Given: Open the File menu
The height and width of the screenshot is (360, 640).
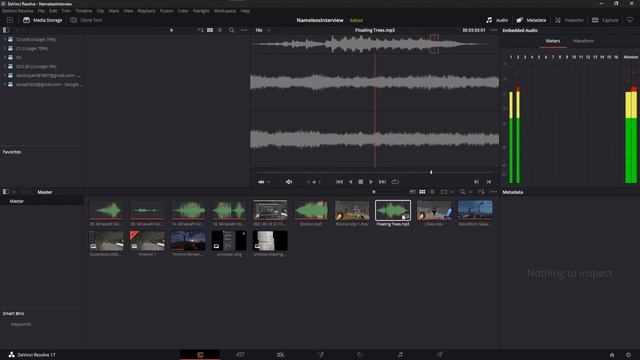Looking at the screenshot, I should pos(41,11).
